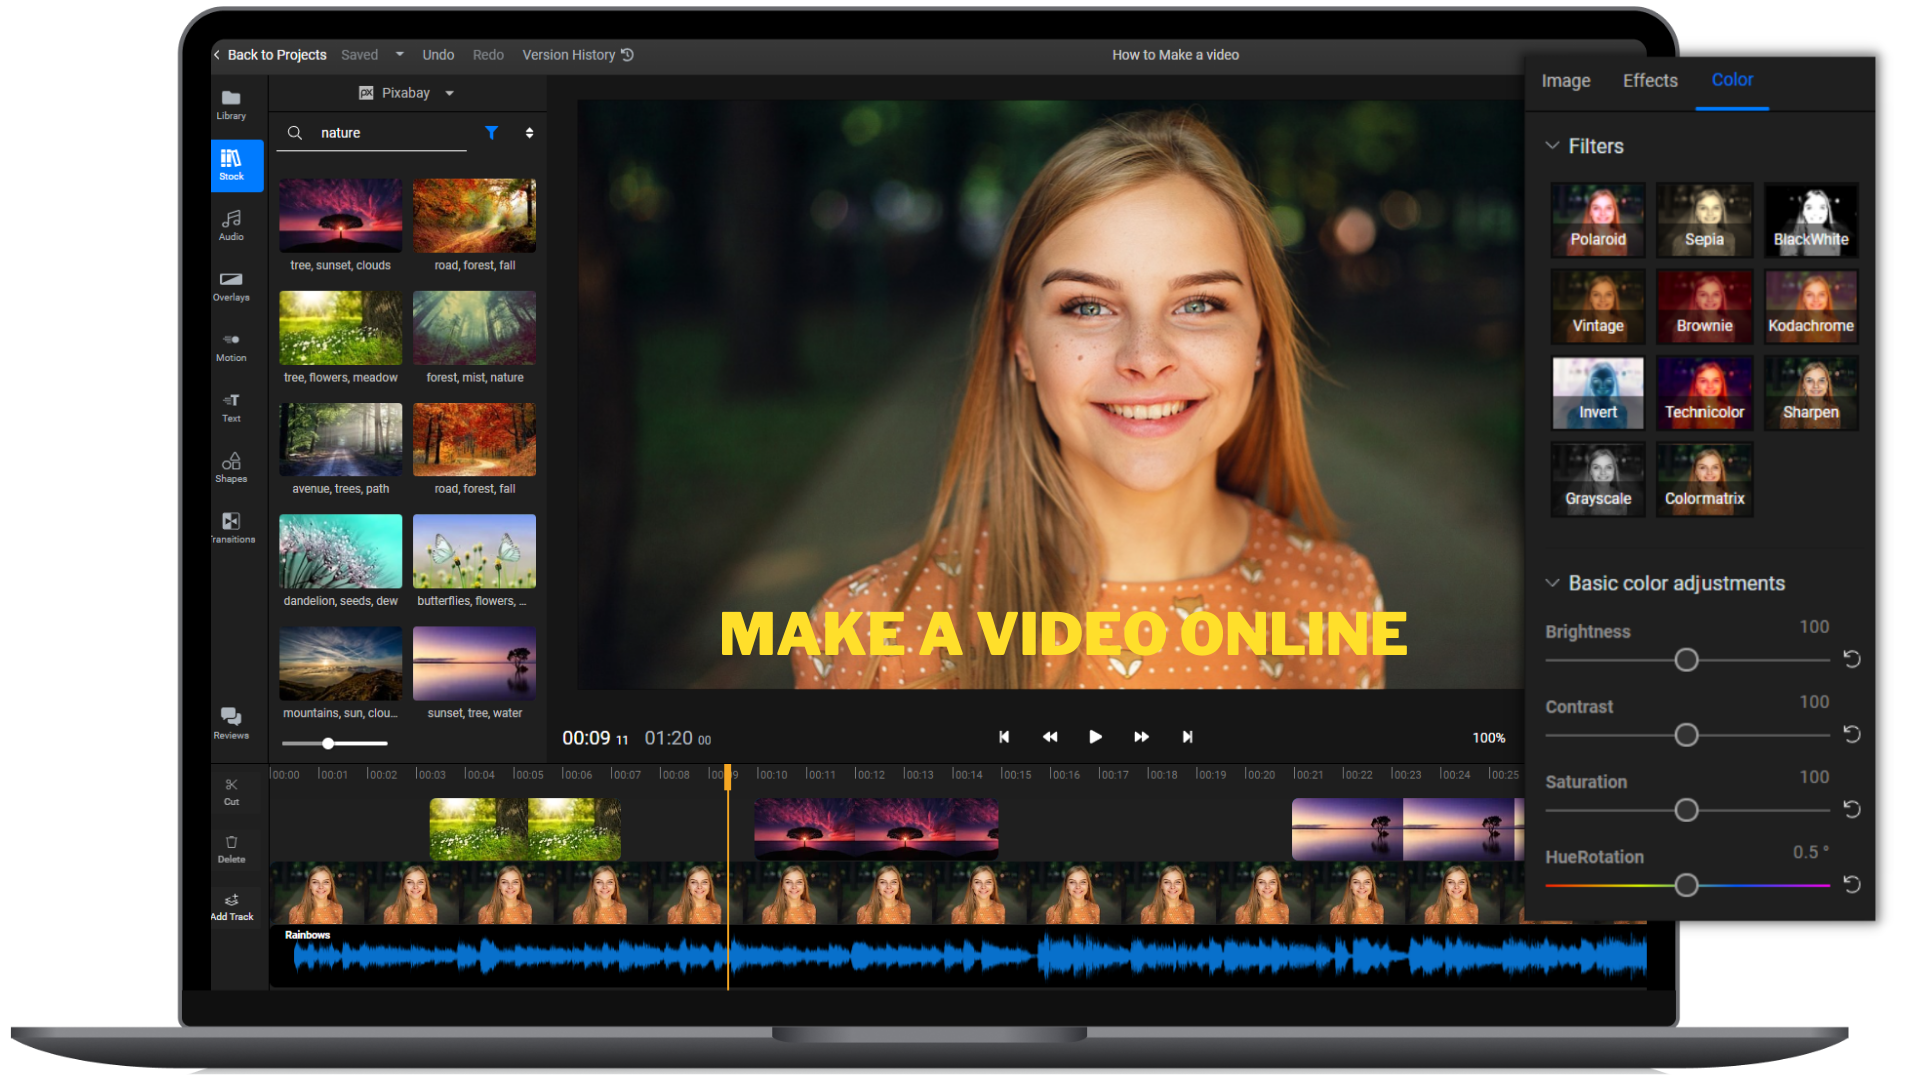Switch to the Effects tab
Viewport: 1920px width, 1080px height.
tap(1650, 81)
